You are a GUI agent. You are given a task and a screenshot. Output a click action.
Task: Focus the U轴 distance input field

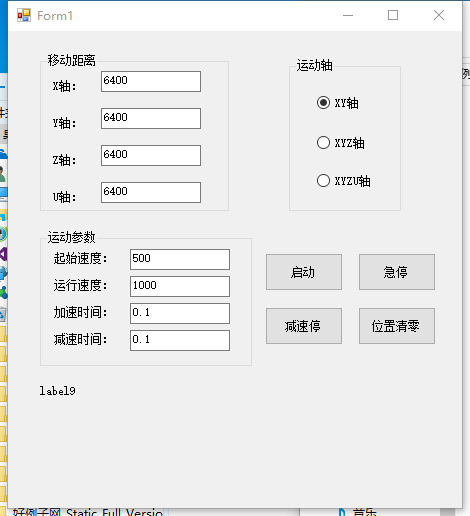point(151,192)
